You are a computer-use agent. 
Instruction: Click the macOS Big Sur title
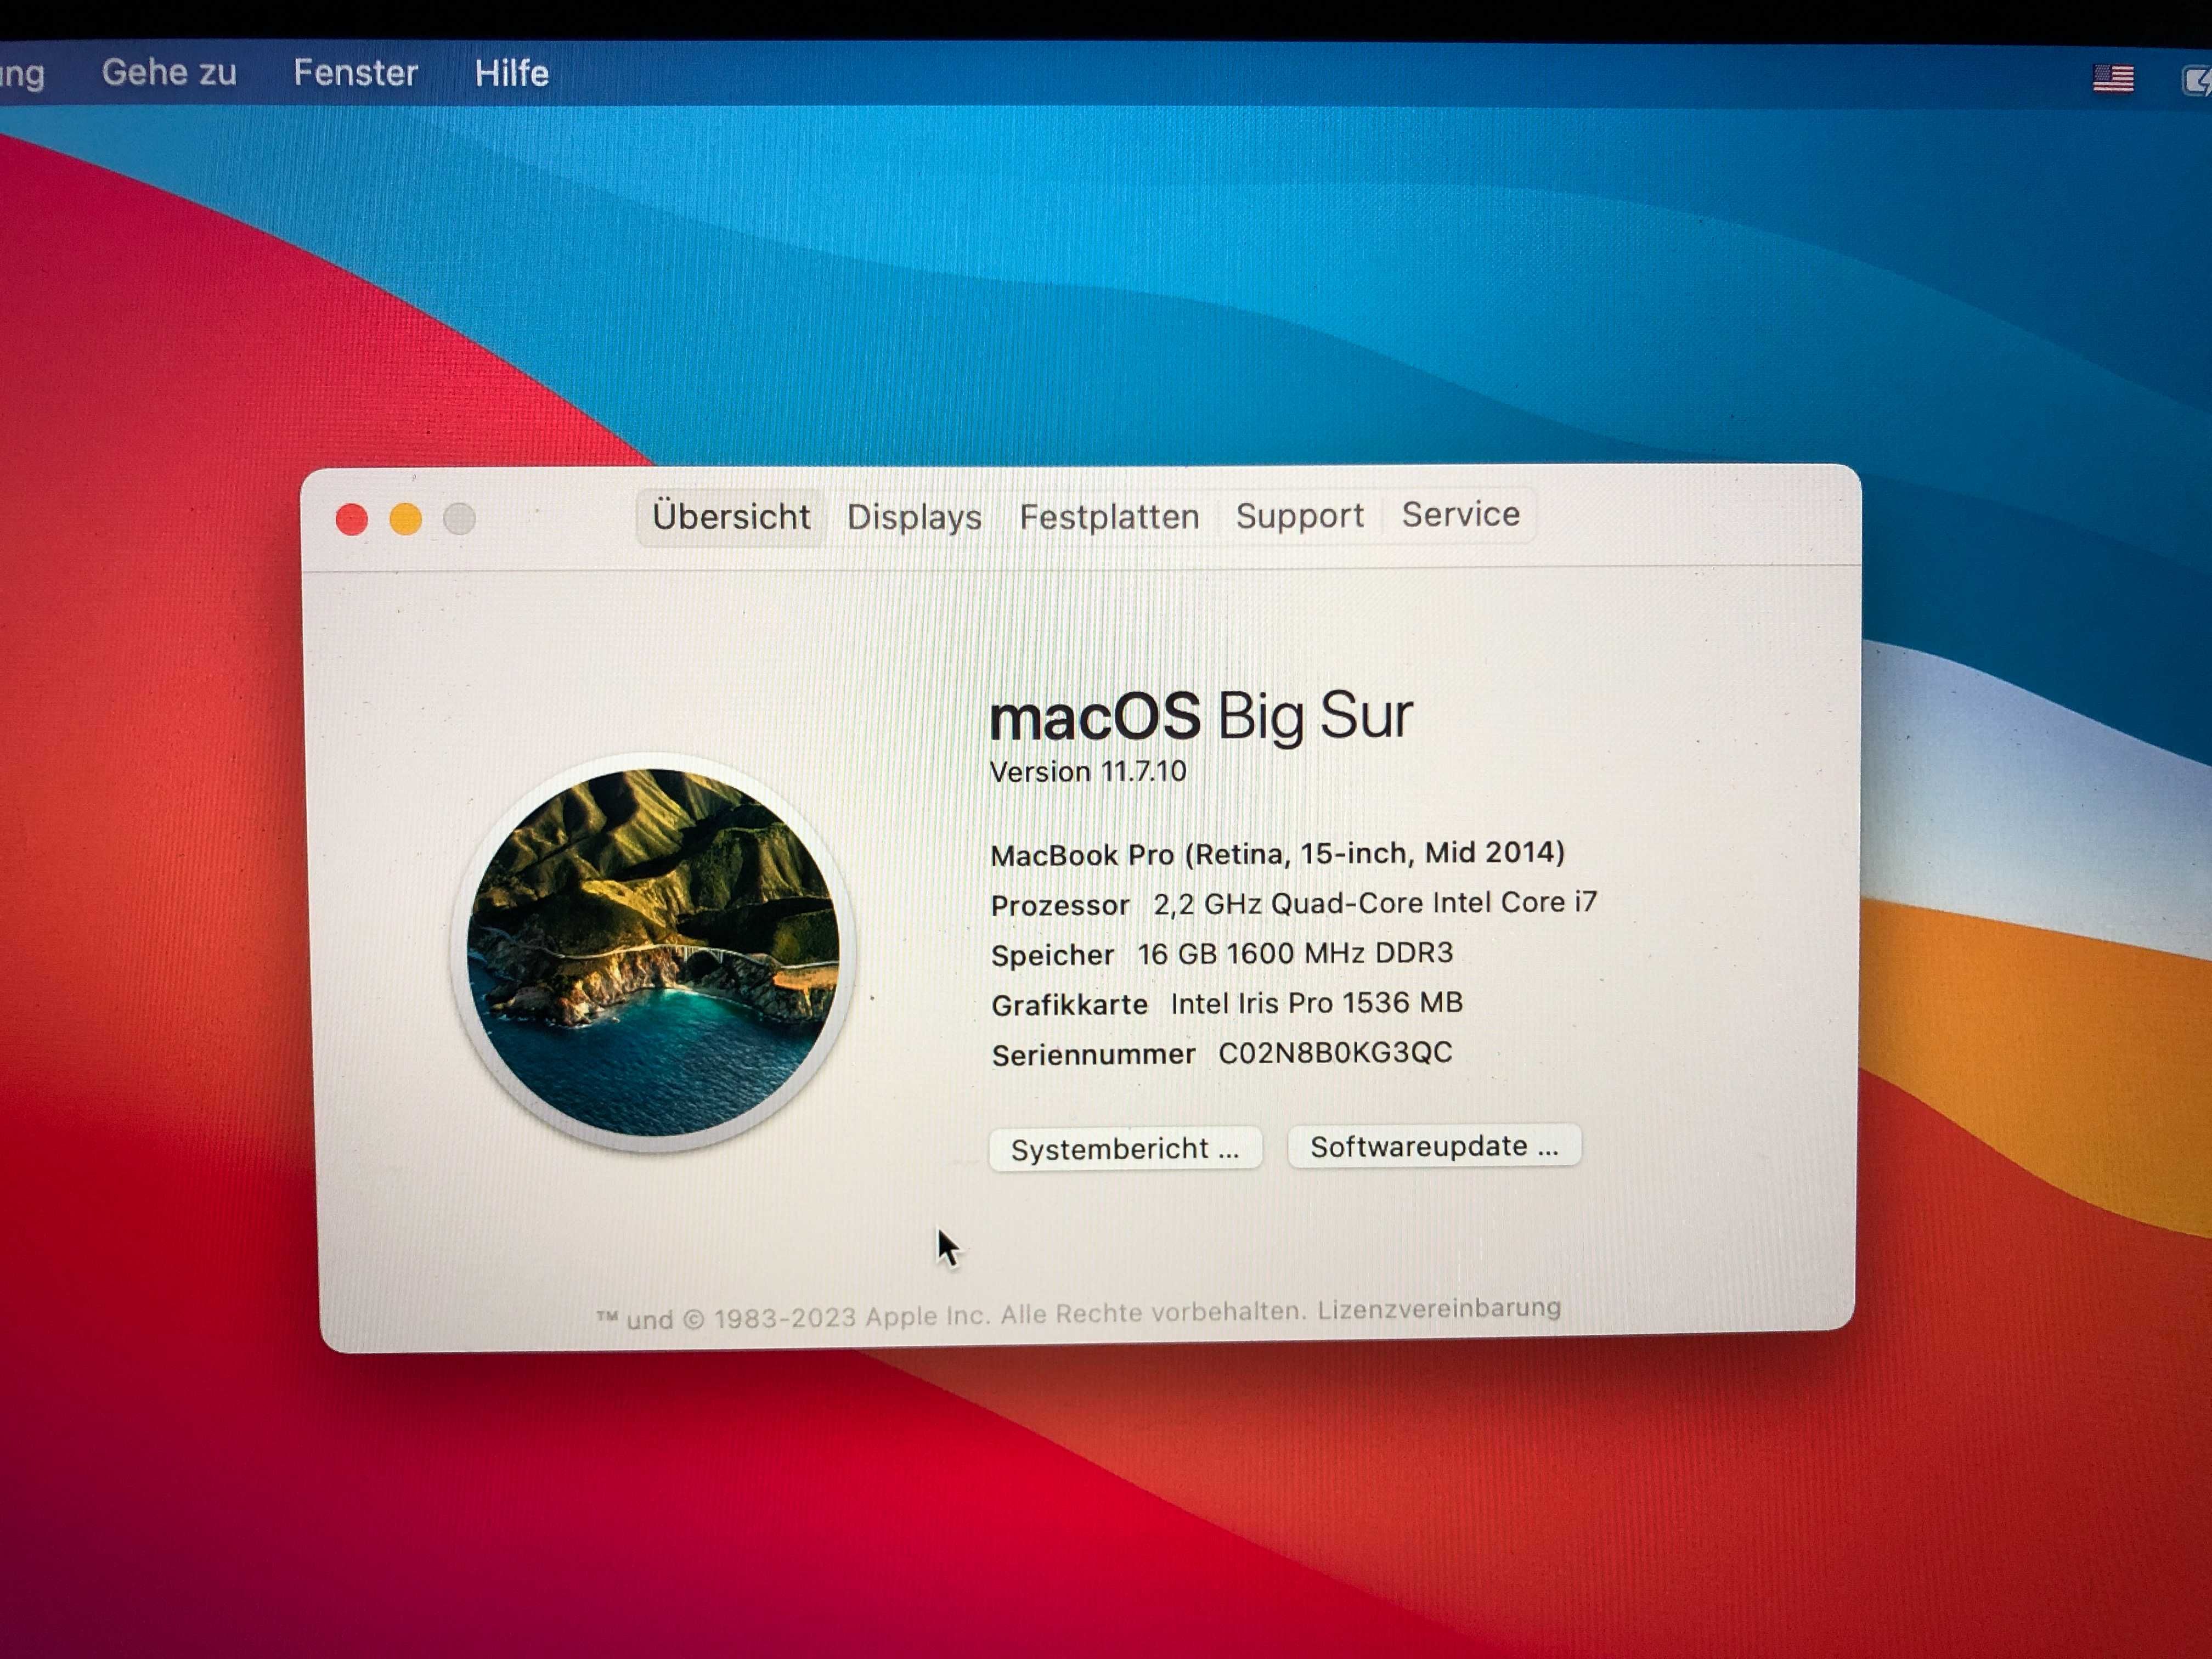1200,716
